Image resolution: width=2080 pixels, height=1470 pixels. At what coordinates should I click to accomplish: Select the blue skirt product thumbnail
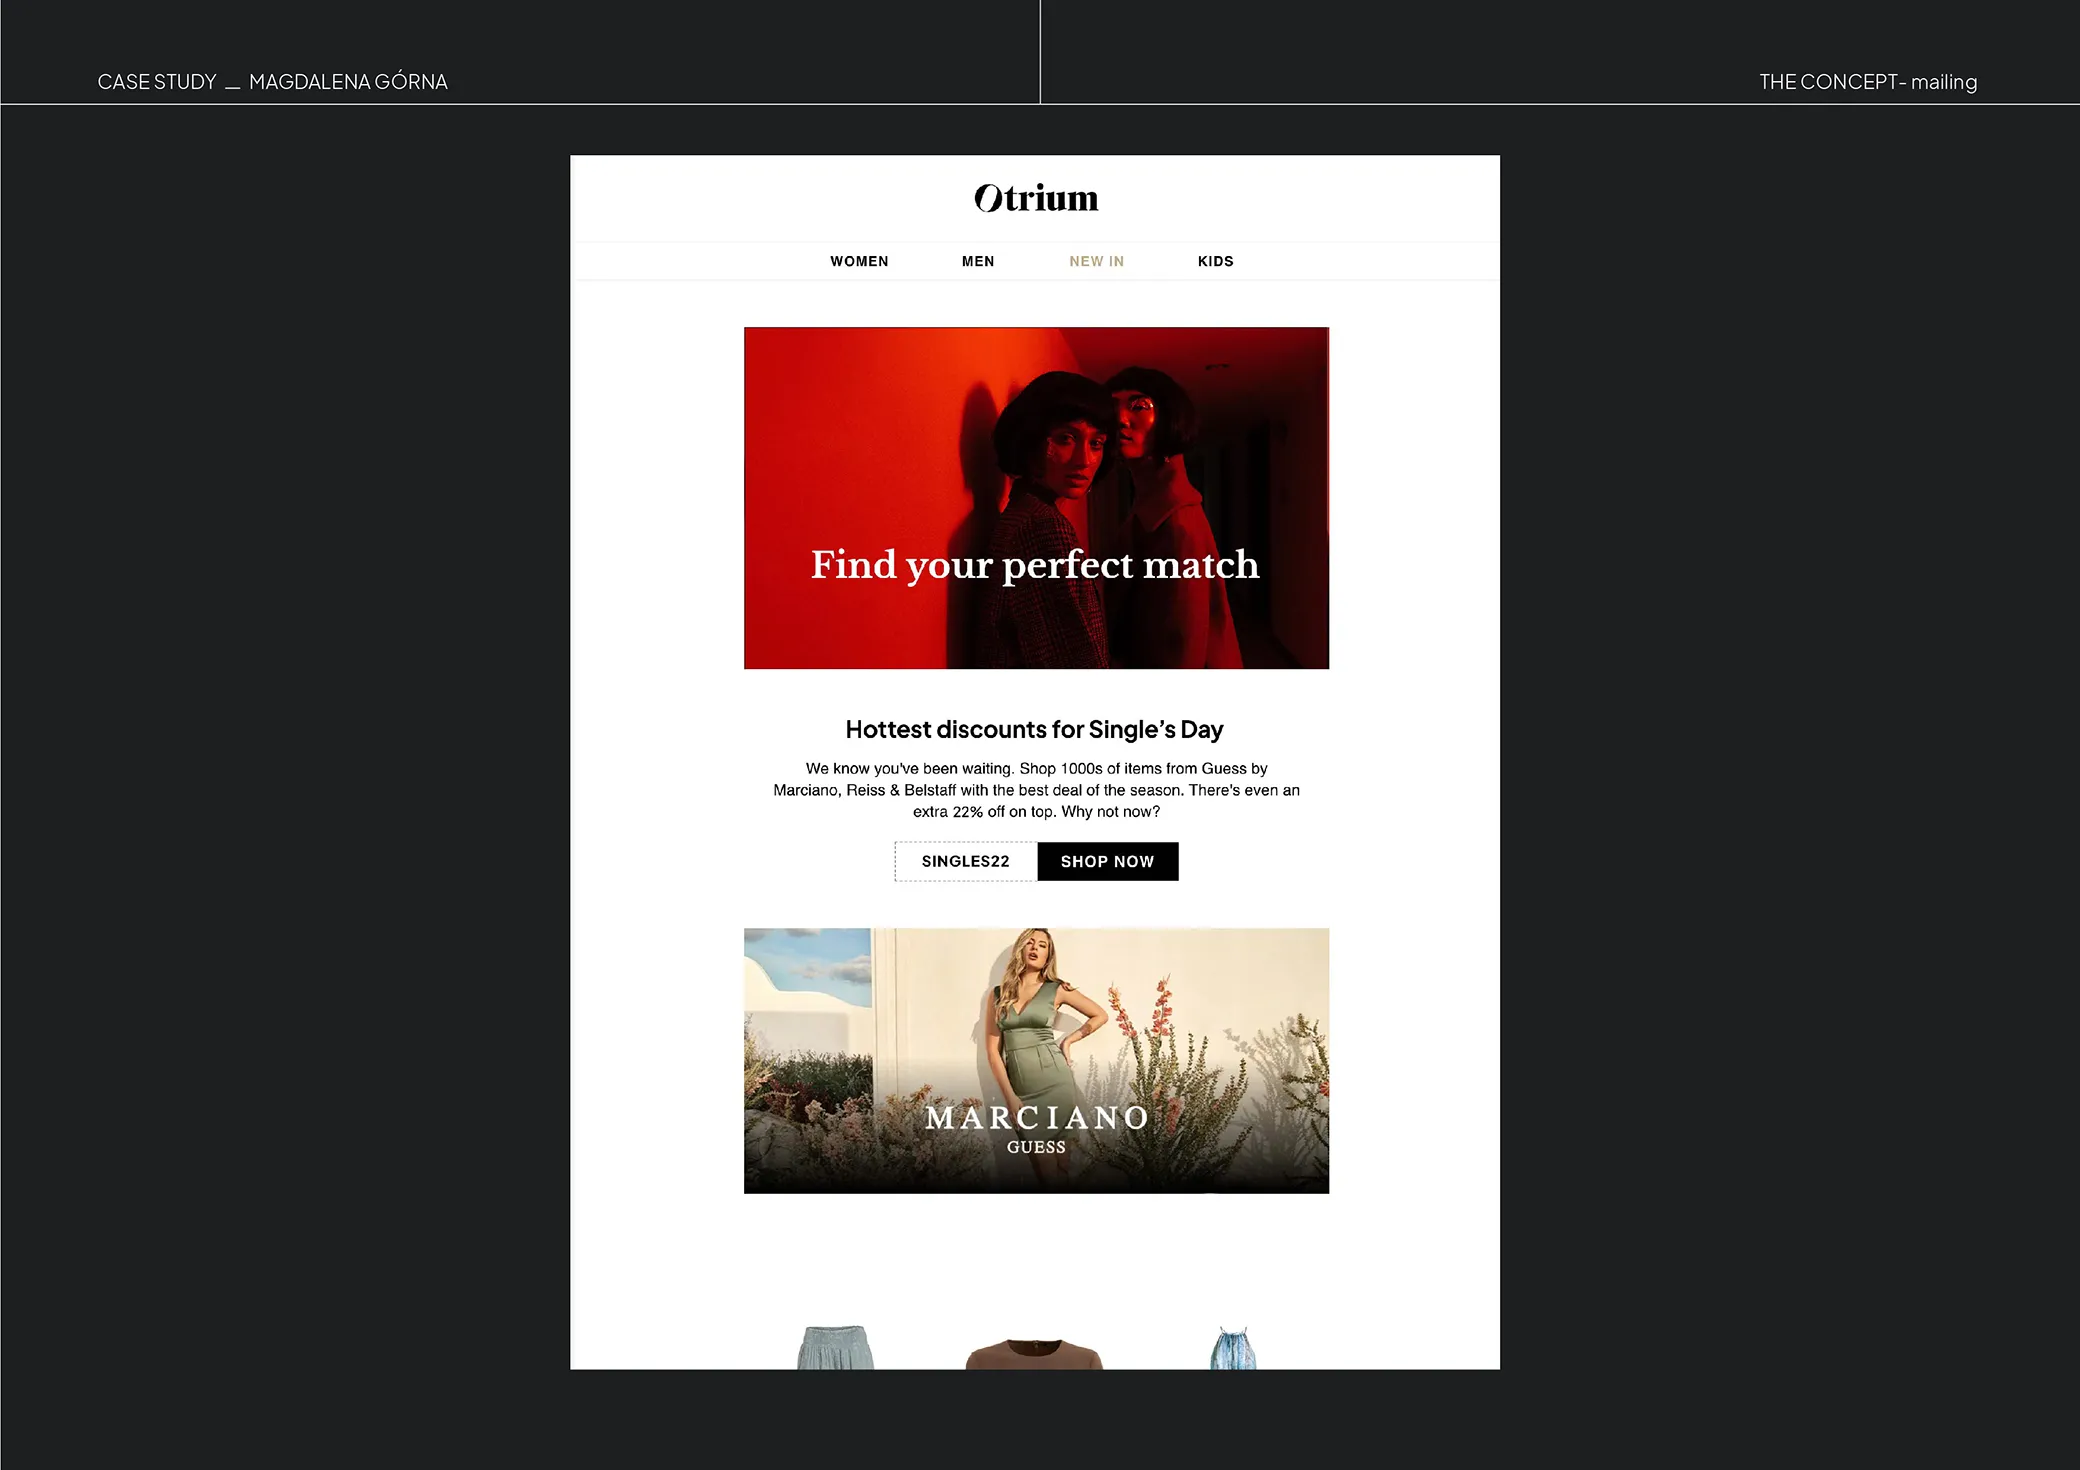(836, 1348)
